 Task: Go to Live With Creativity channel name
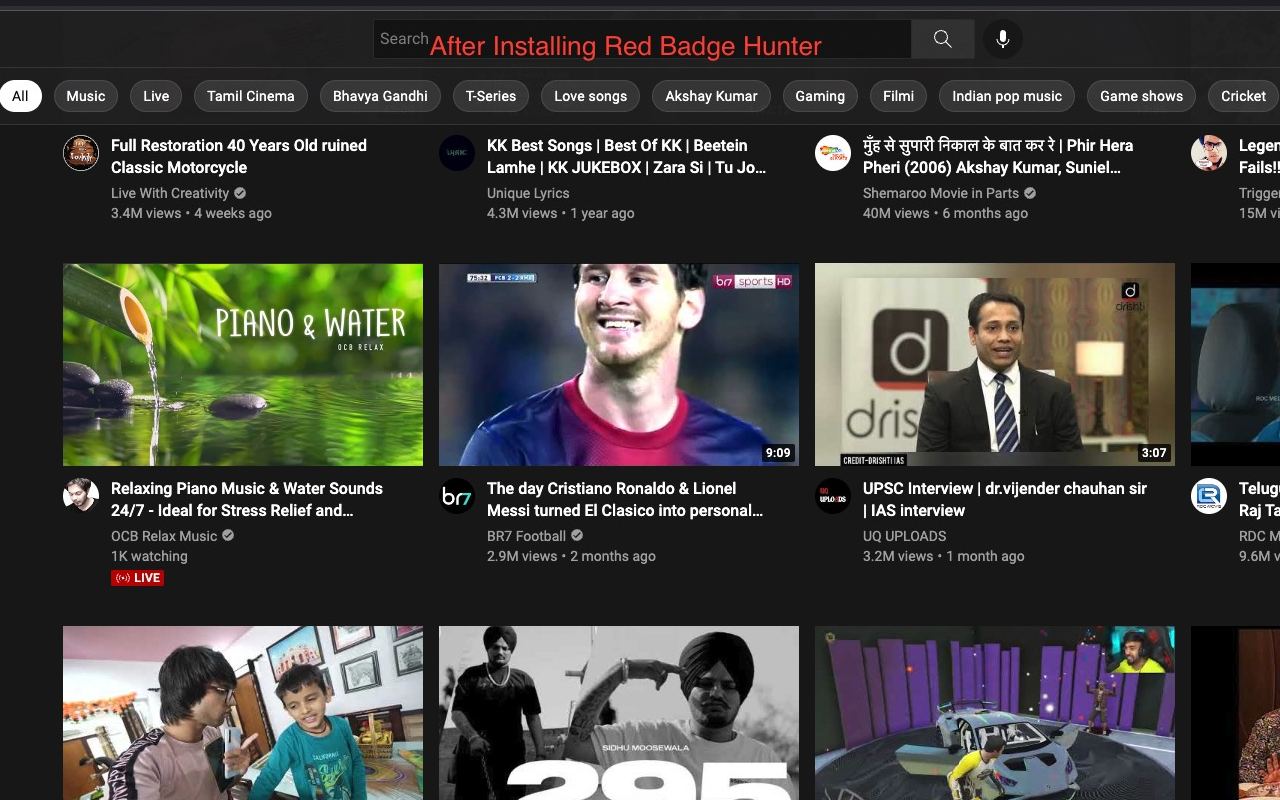coord(170,193)
